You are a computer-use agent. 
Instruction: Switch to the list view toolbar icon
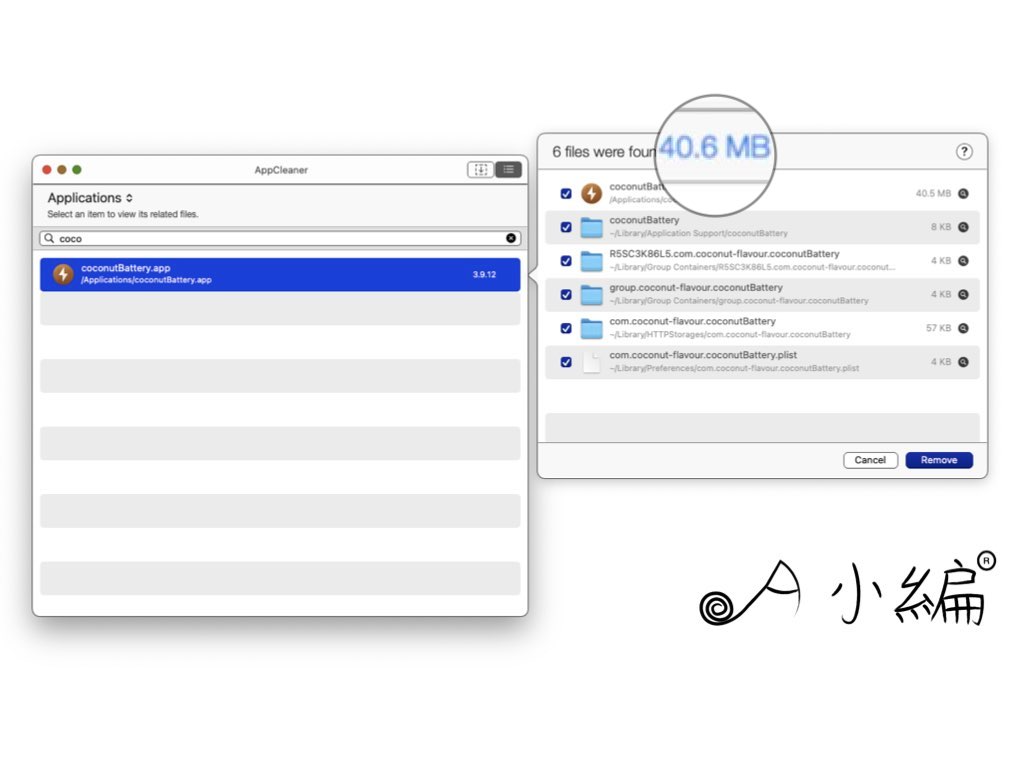point(509,170)
